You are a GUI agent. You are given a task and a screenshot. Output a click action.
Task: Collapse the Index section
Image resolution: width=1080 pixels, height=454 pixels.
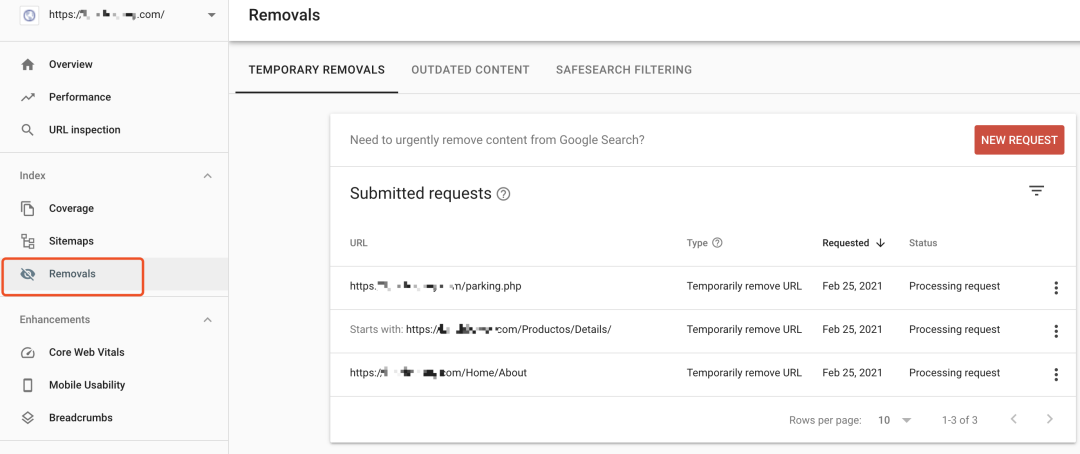(x=208, y=176)
